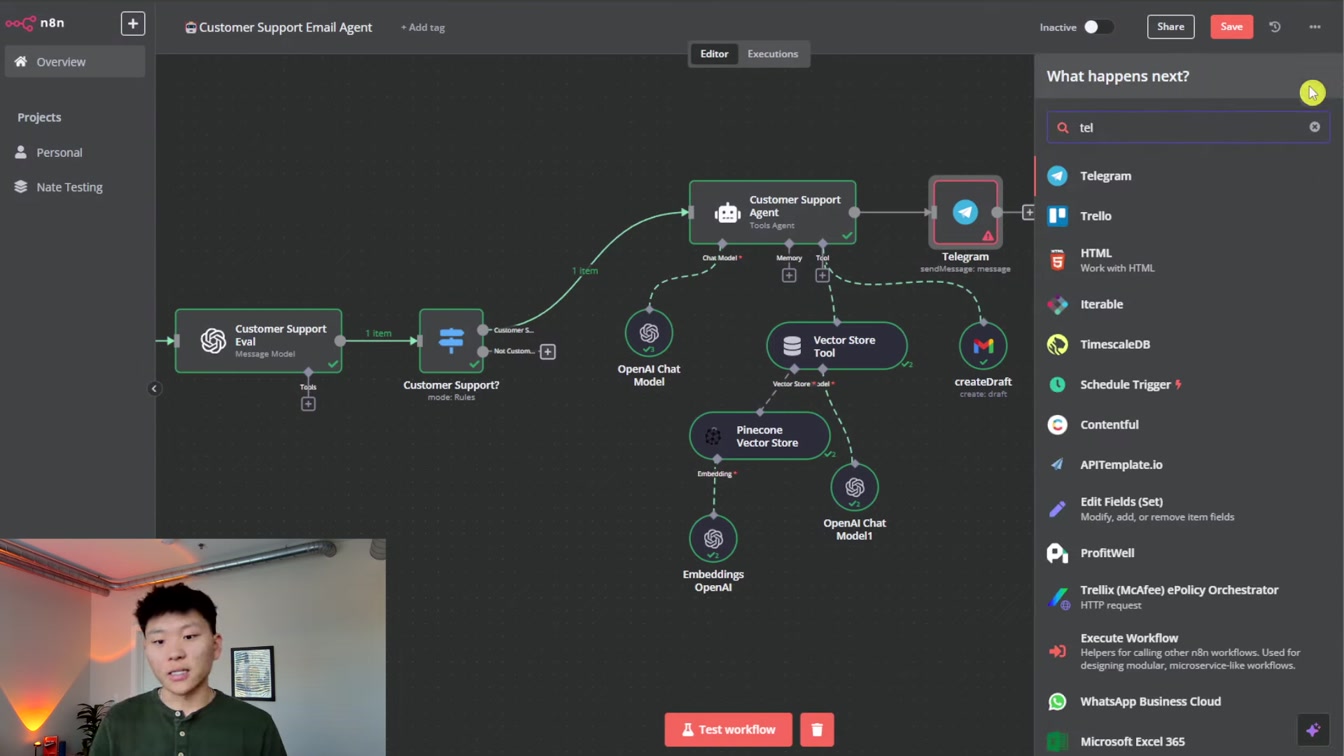
Task: Open the Overview home page
Action: tap(75, 62)
